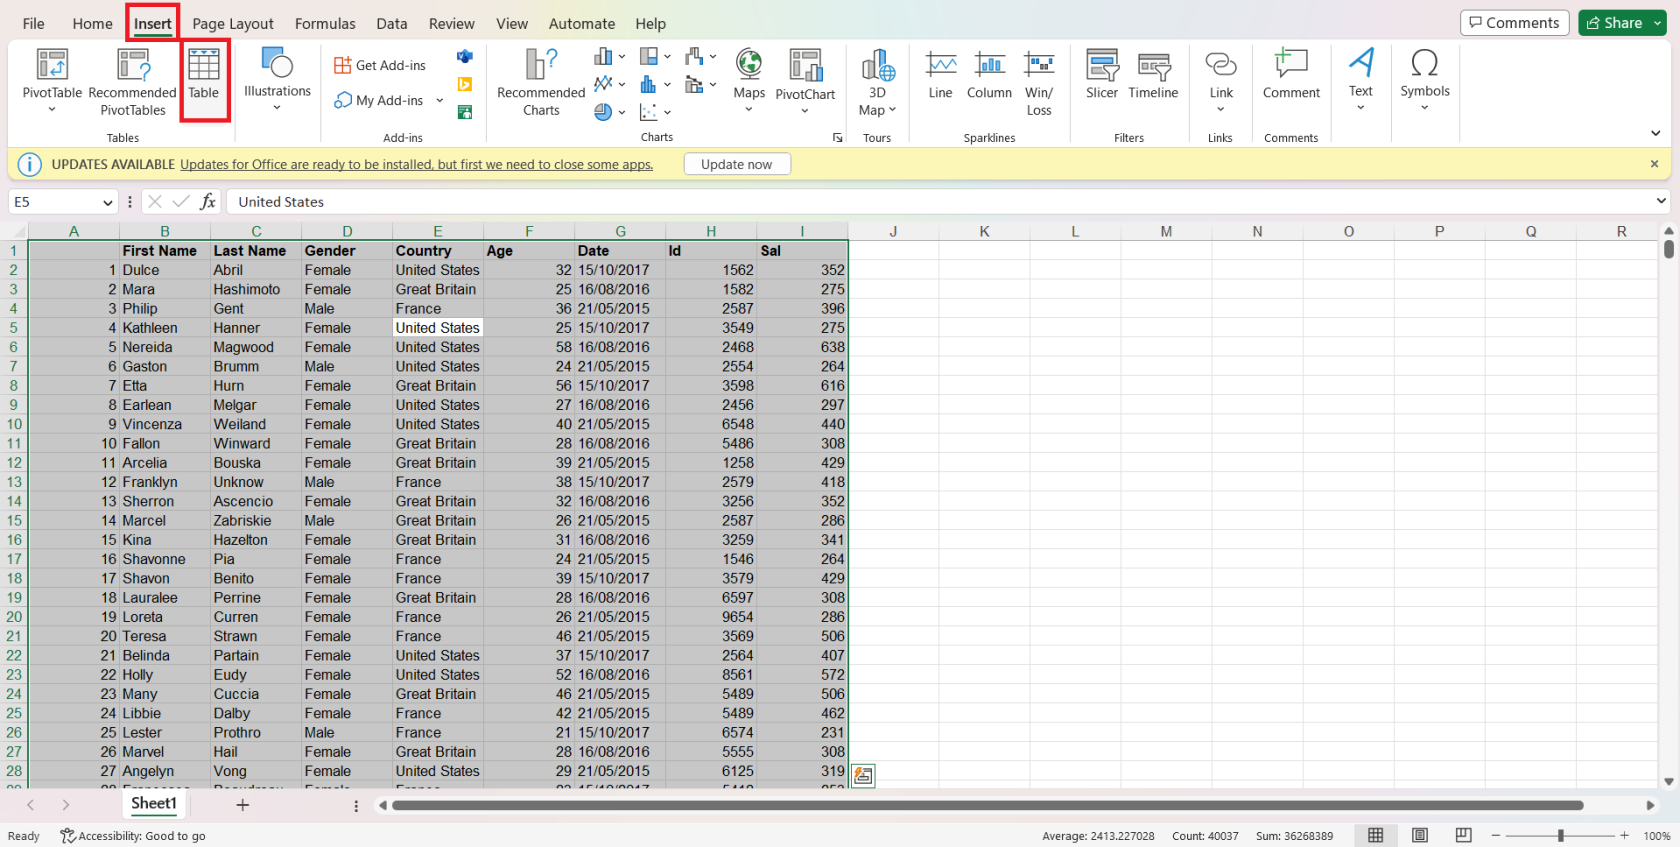This screenshot has height=847, width=1680.
Task: Open Recommended Charts
Action: [541, 82]
